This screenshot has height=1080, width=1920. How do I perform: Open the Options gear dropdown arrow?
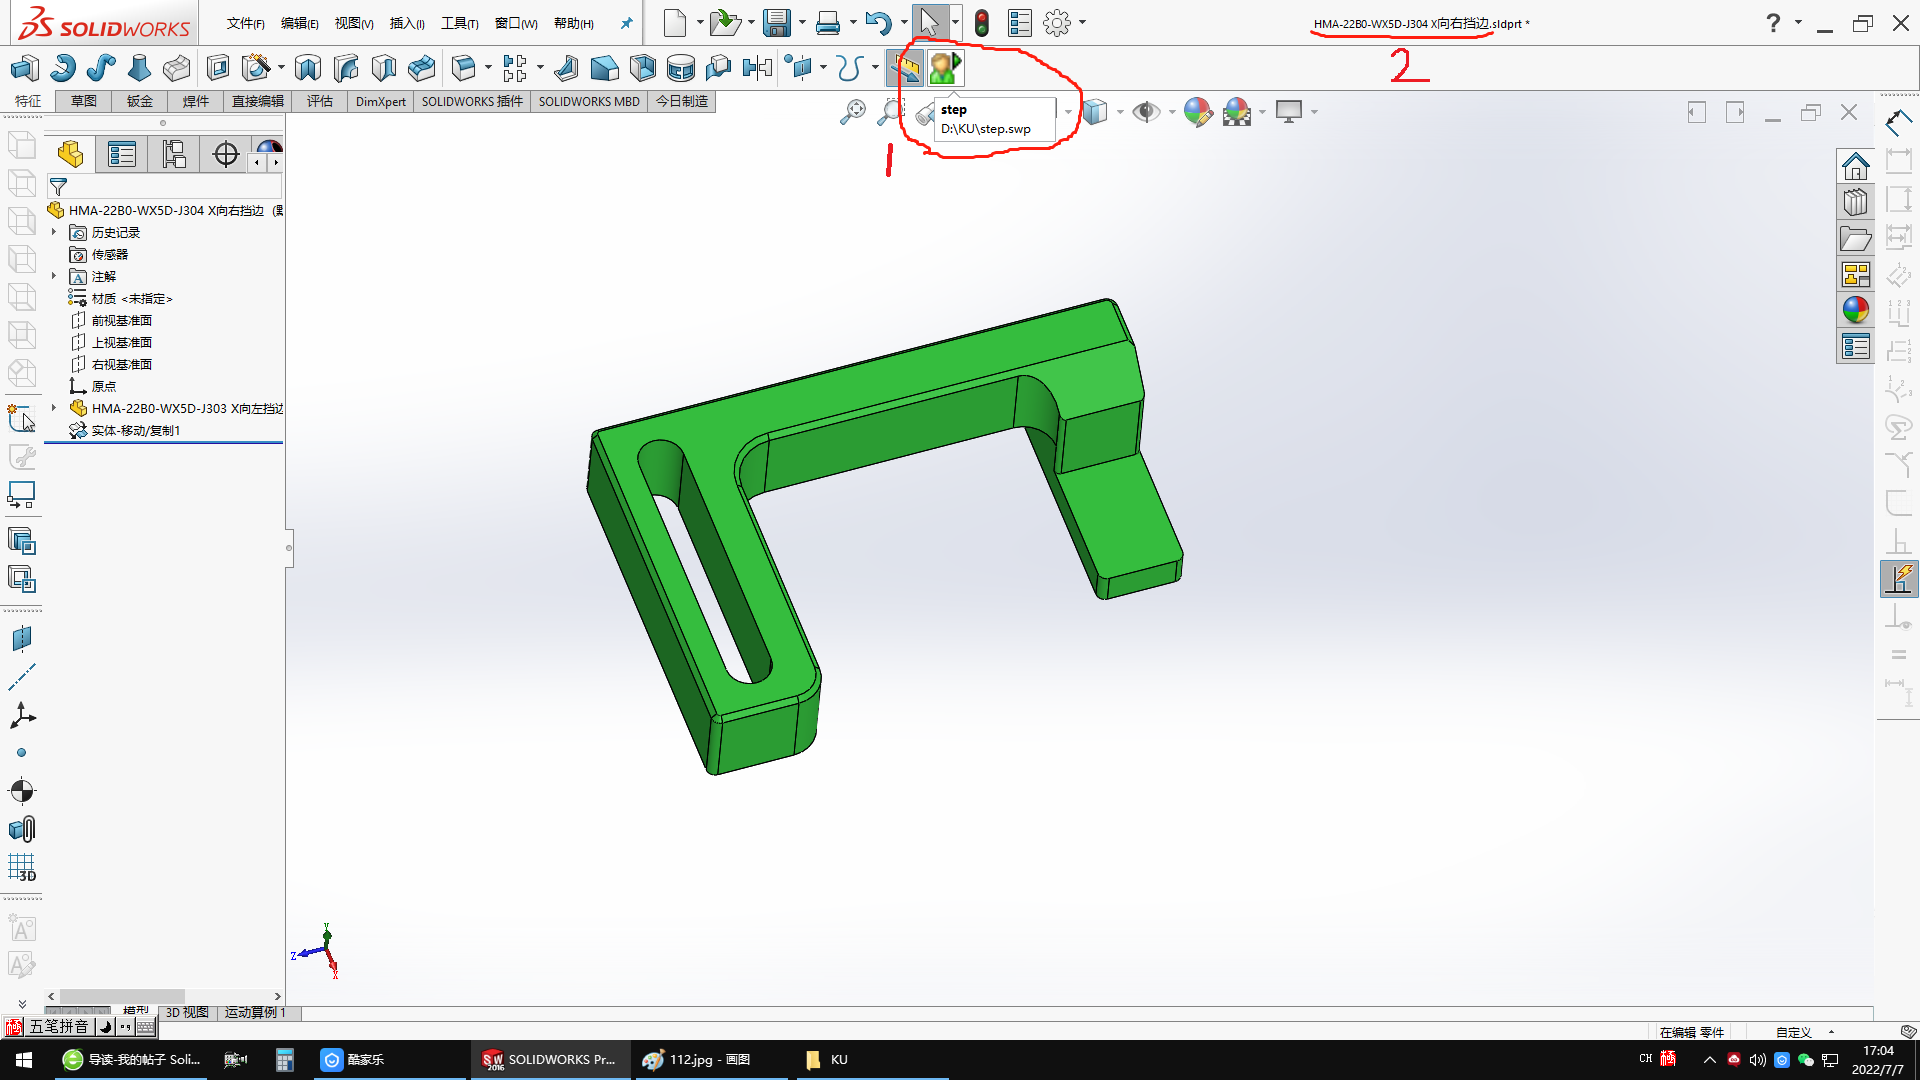click(x=1083, y=22)
